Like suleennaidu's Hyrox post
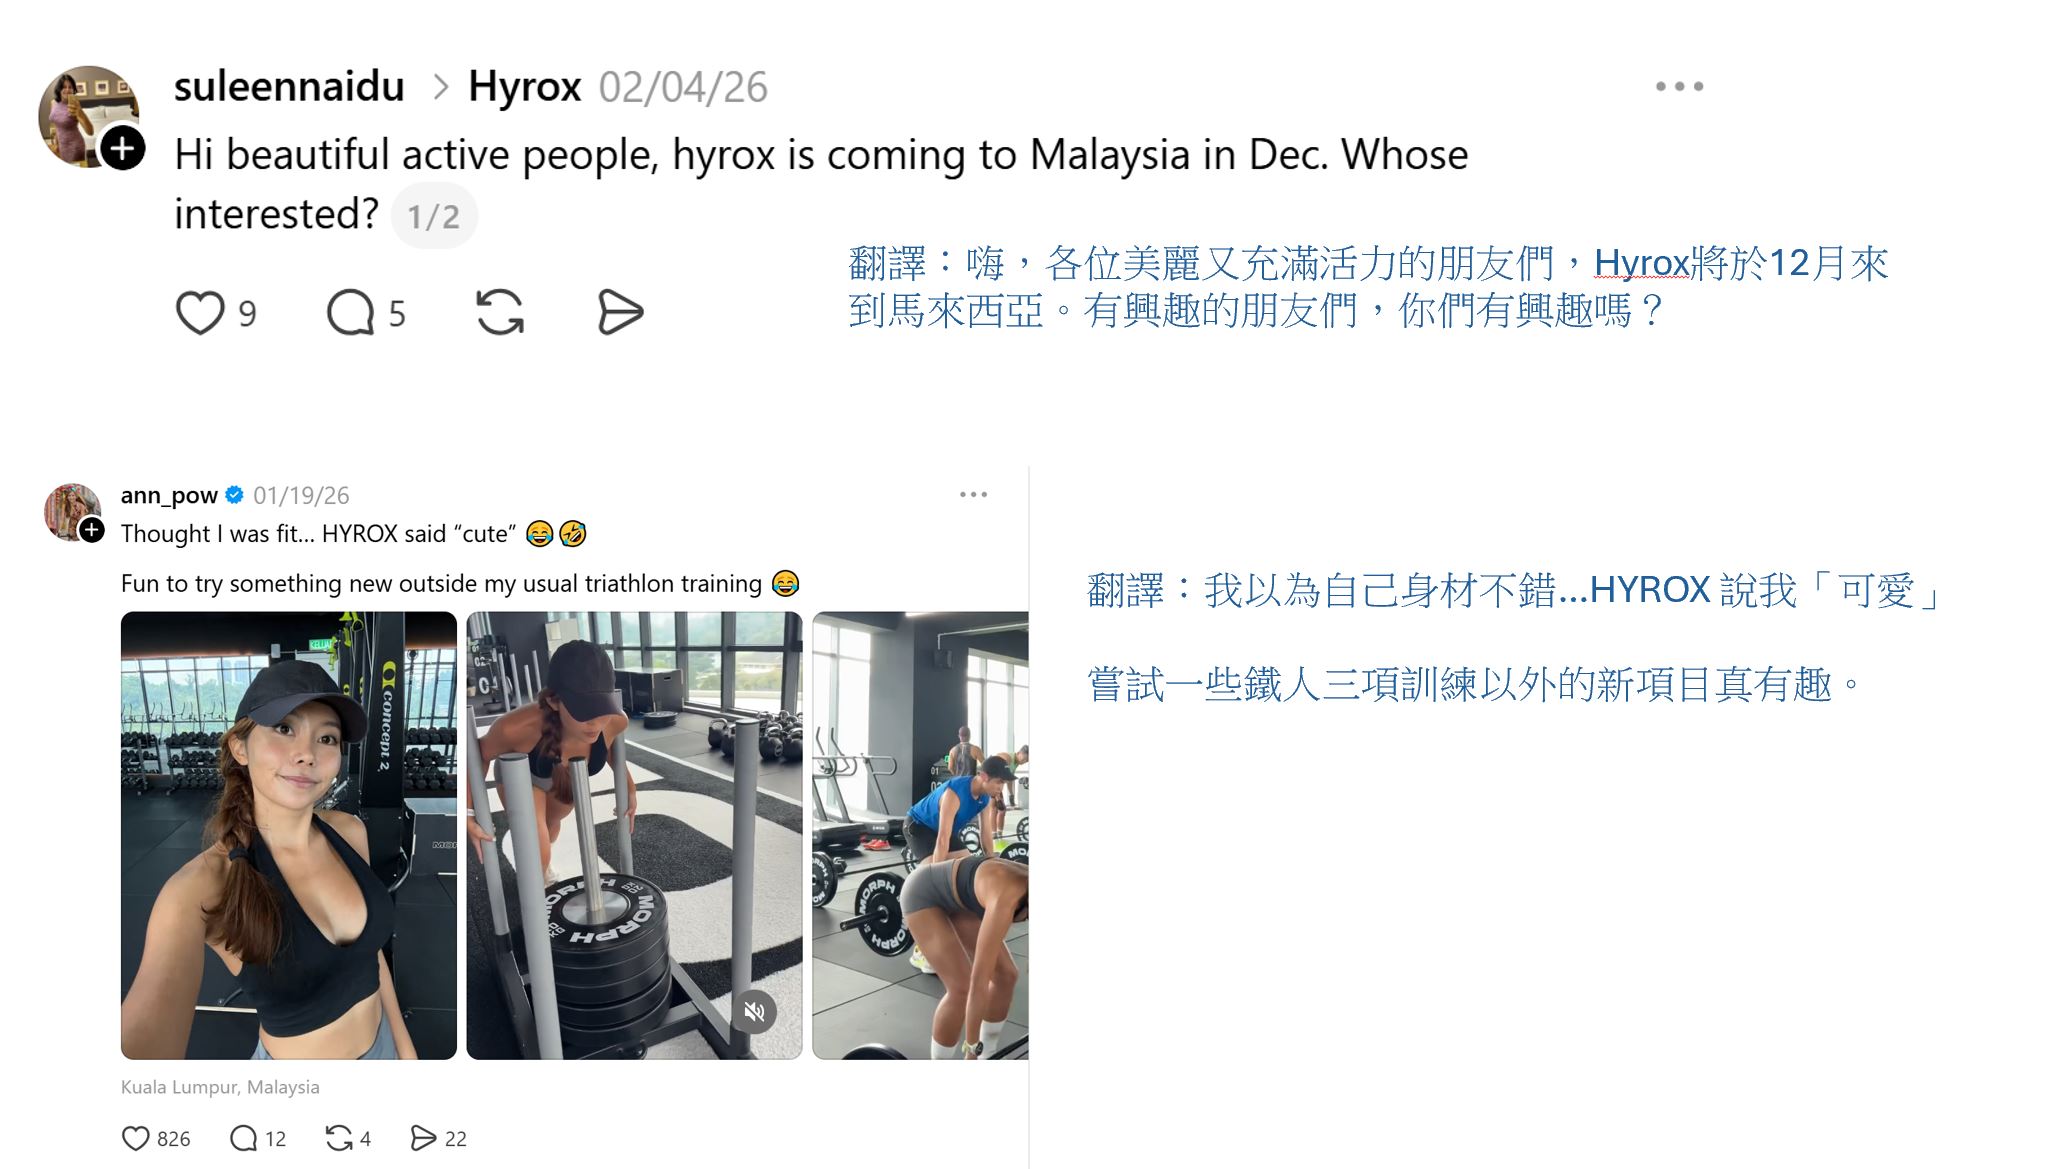The width and height of the screenshot is (2066, 1169). (x=200, y=313)
